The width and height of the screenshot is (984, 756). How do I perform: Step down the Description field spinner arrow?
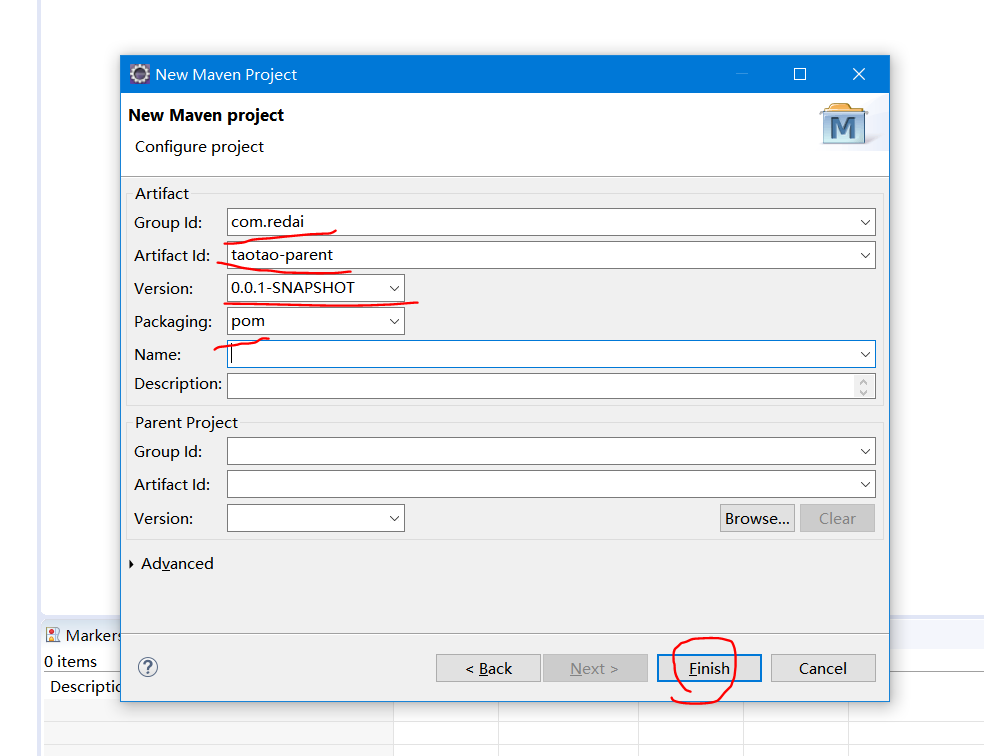(864, 392)
